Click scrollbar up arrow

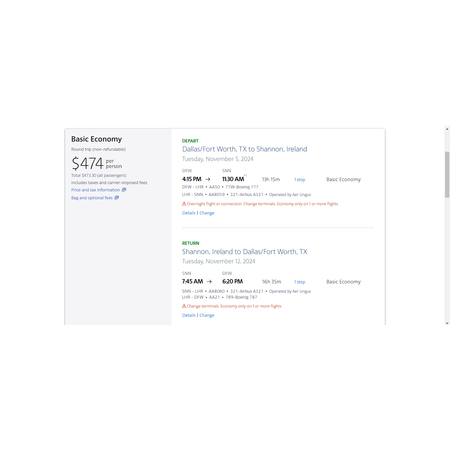point(447,129)
